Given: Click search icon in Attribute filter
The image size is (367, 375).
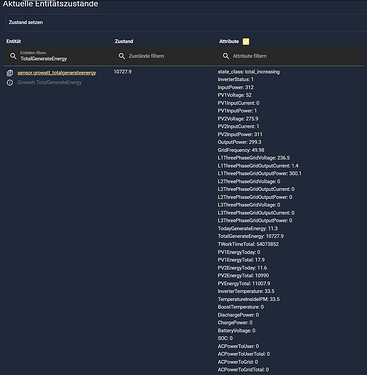Looking at the screenshot, I should 226,56.
